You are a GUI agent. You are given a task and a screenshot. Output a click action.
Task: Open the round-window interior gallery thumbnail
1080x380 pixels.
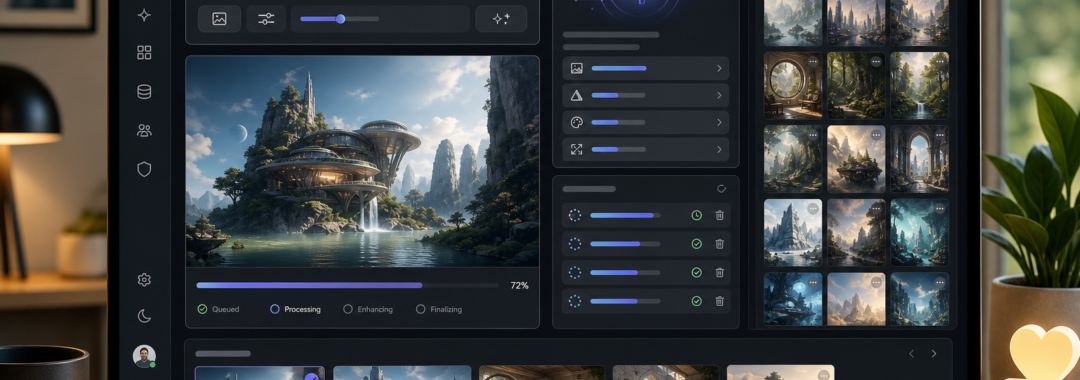793,85
